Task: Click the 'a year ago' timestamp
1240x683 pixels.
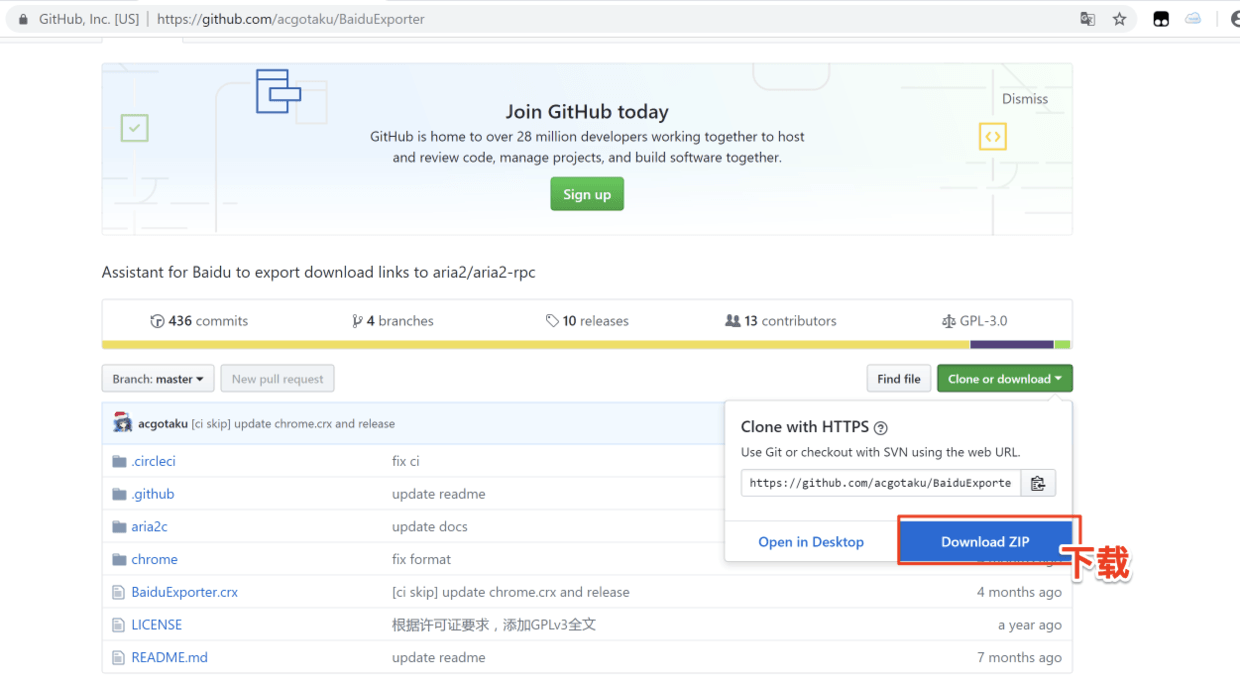Action: (1030, 625)
